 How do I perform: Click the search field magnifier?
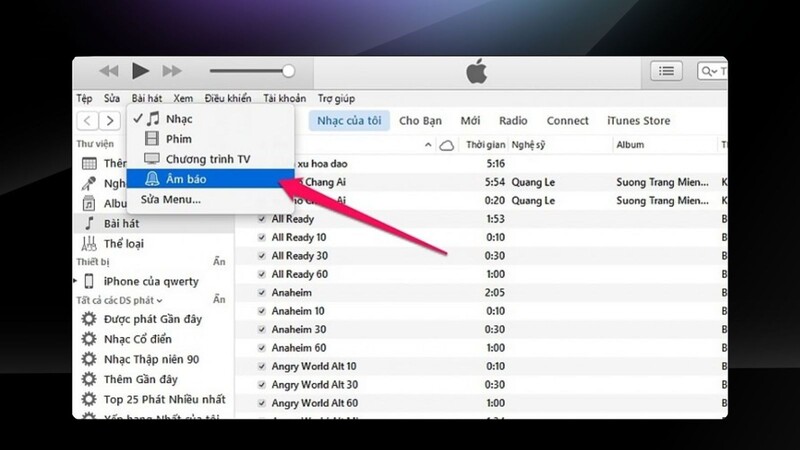pyautogui.click(x=707, y=71)
